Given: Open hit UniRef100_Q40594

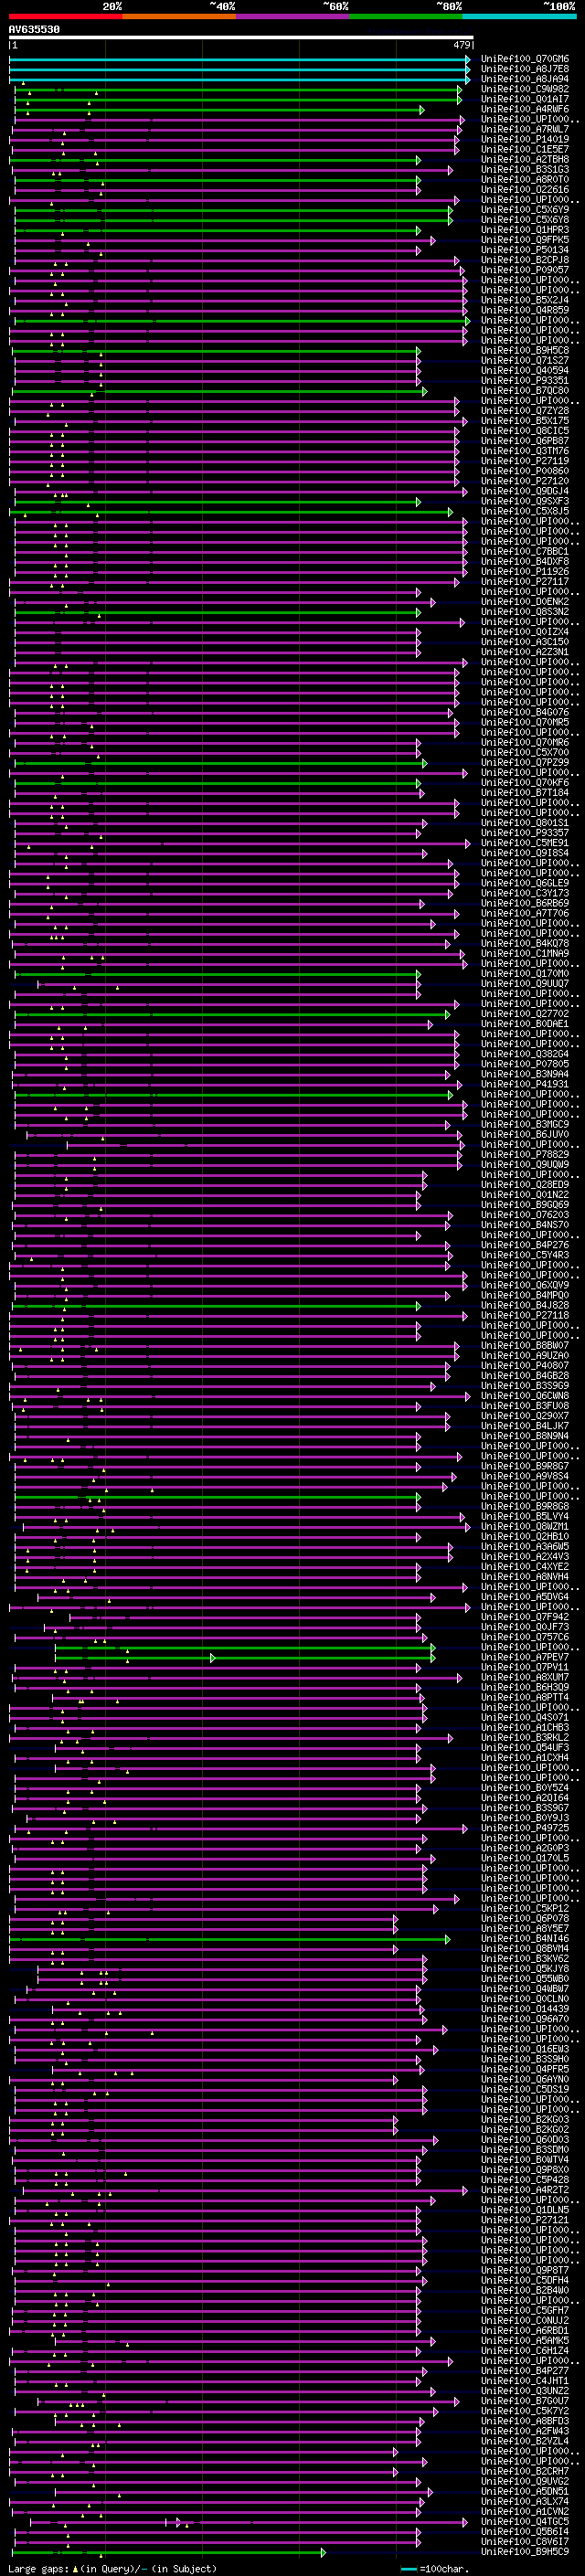Looking at the screenshot, I should [525, 371].
